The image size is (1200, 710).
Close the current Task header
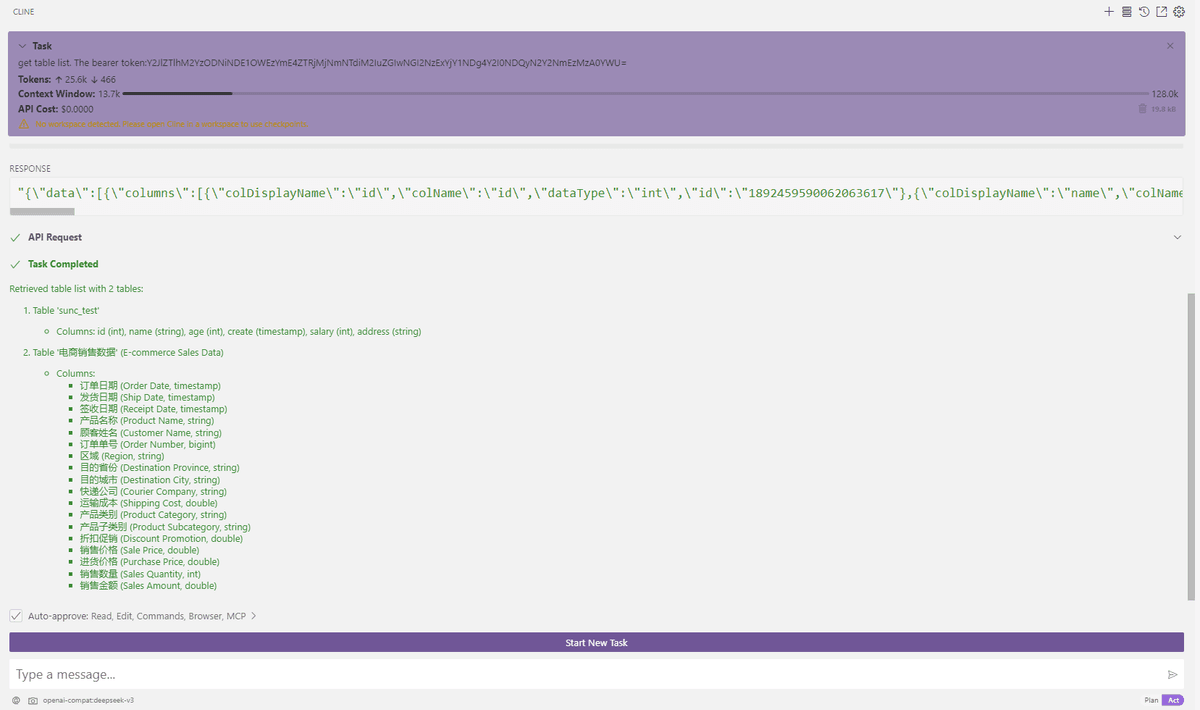point(1171,46)
